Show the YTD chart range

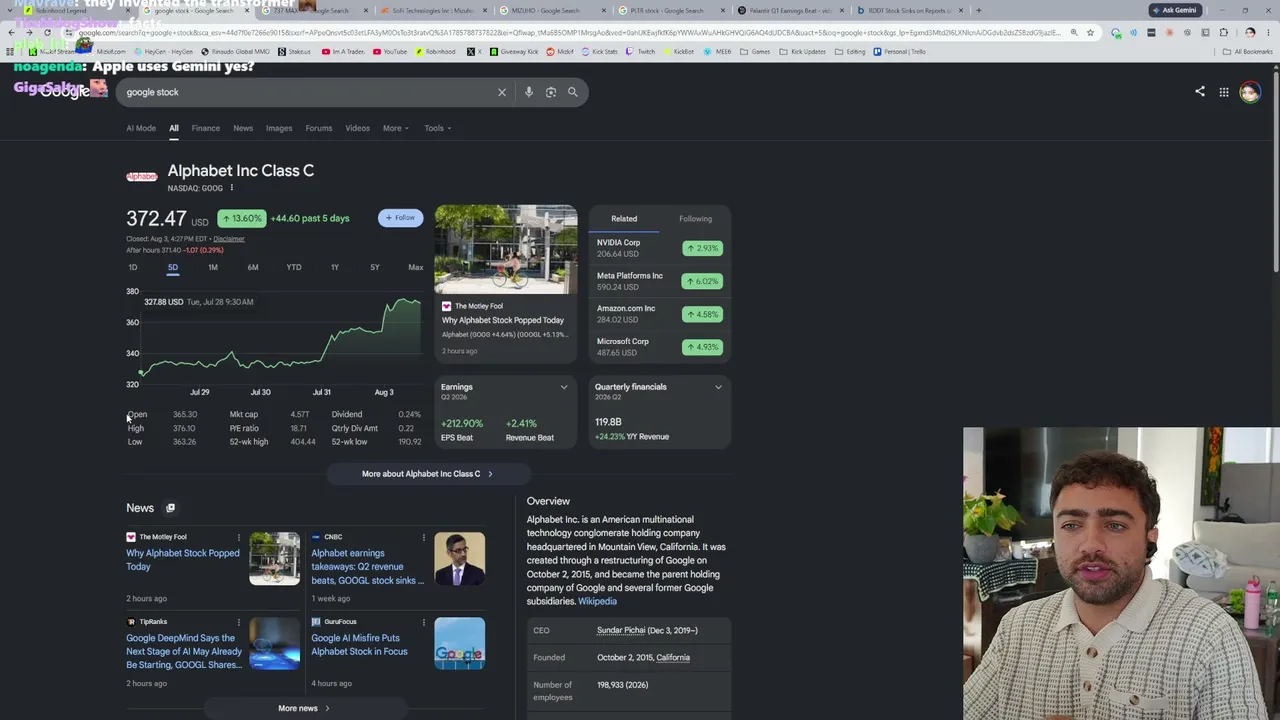(294, 267)
